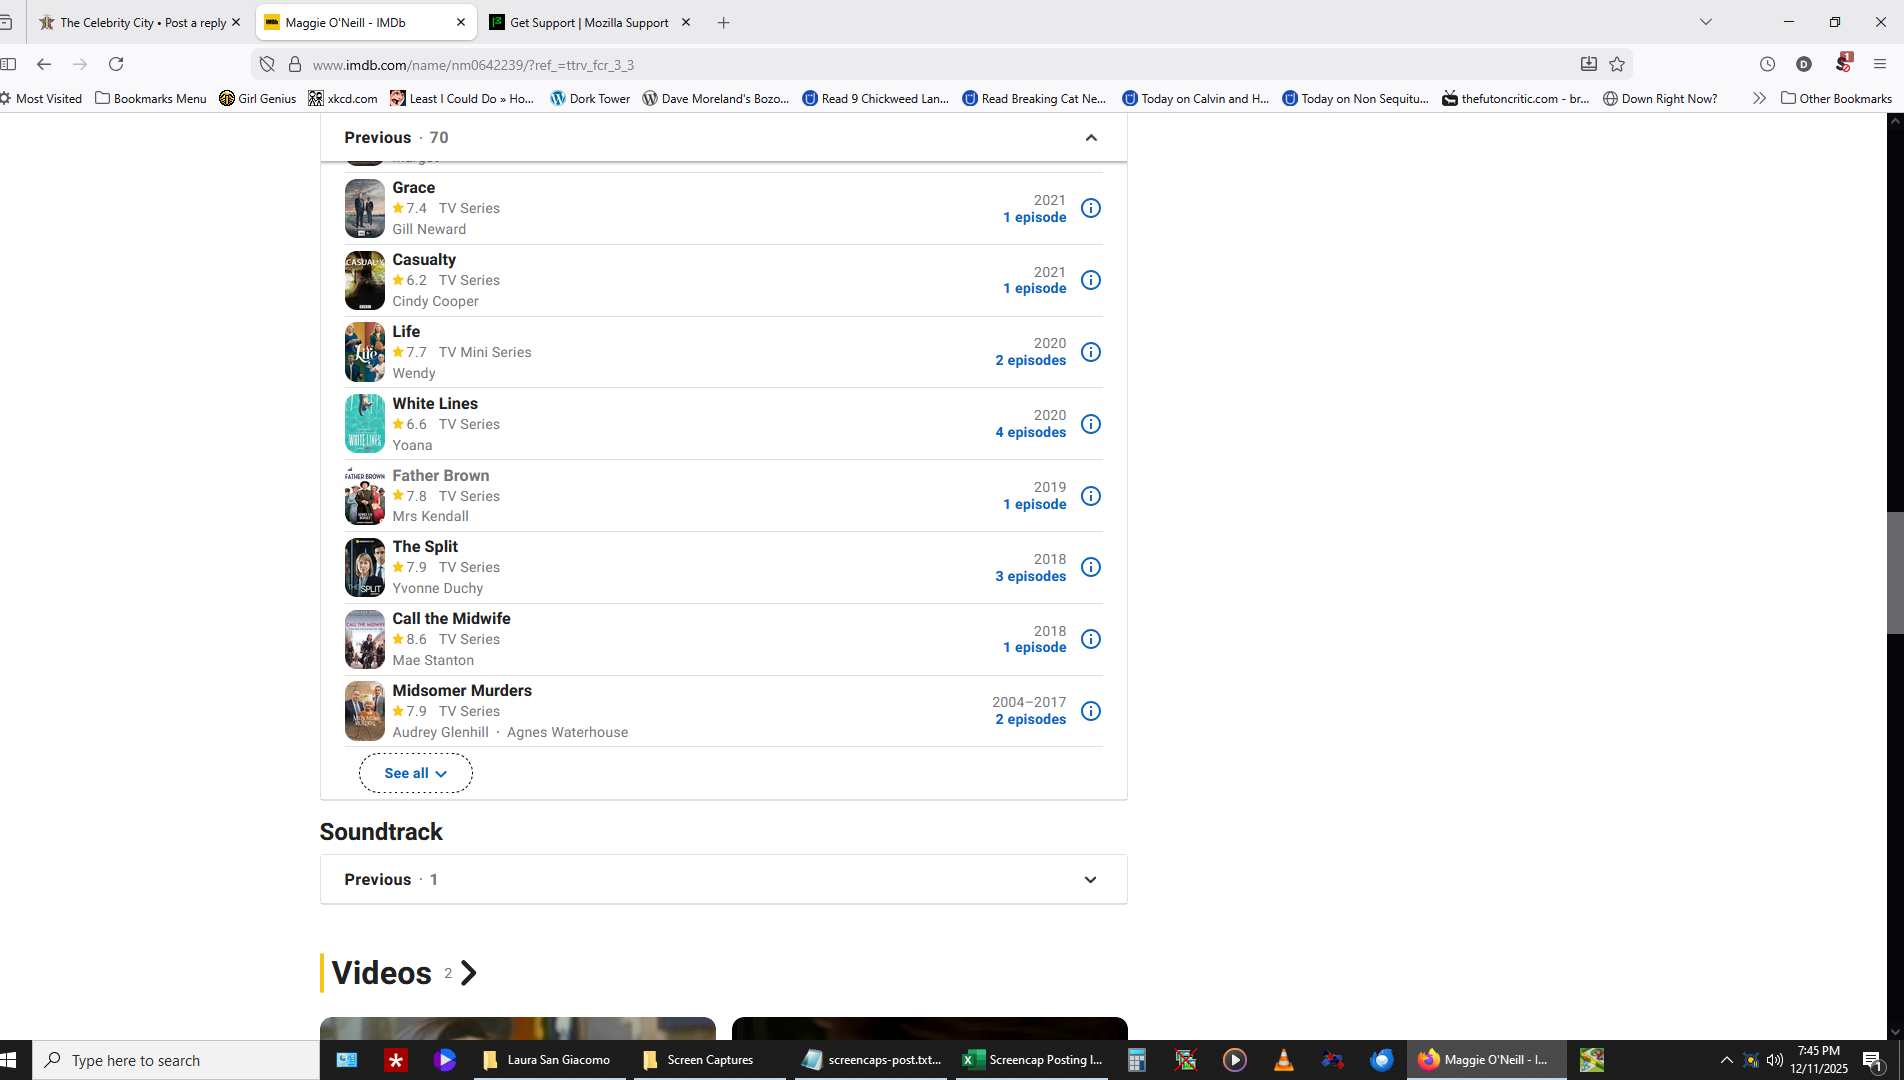This screenshot has height=1080, width=1904.
Task: Open Windows notification center
Action: pos(1873,1060)
